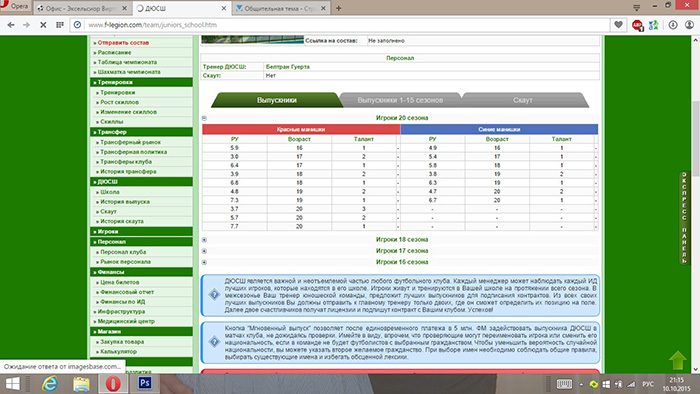The image size is (700, 394).
Task: Add page to bookmarks heart icon
Action: [x=618, y=25]
